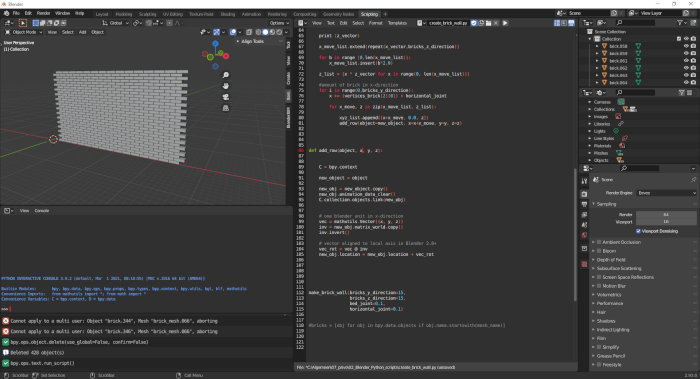Click the create_brick_wall.py text name field
This screenshot has height=379, width=700.
[448, 23]
